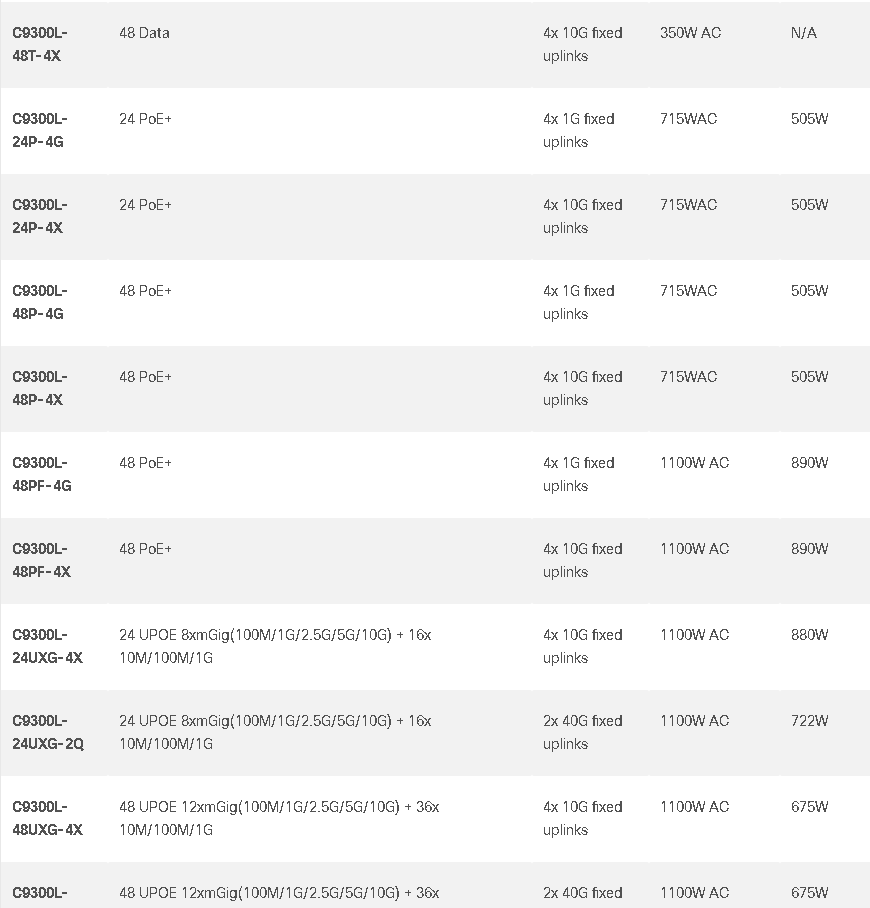The width and height of the screenshot is (870, 908).
Task: Select the C9300L-48PF-4X model name
Action: [42, 561]
